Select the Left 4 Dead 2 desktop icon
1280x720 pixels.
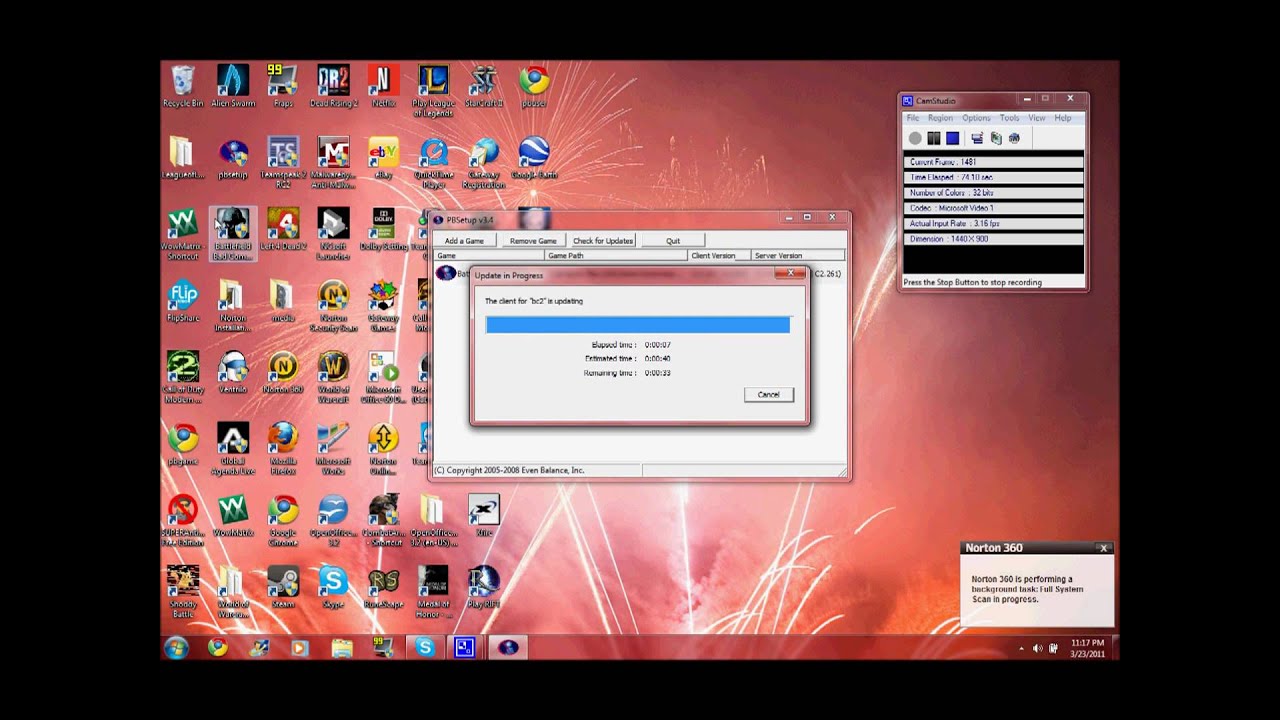coord(283,230)
